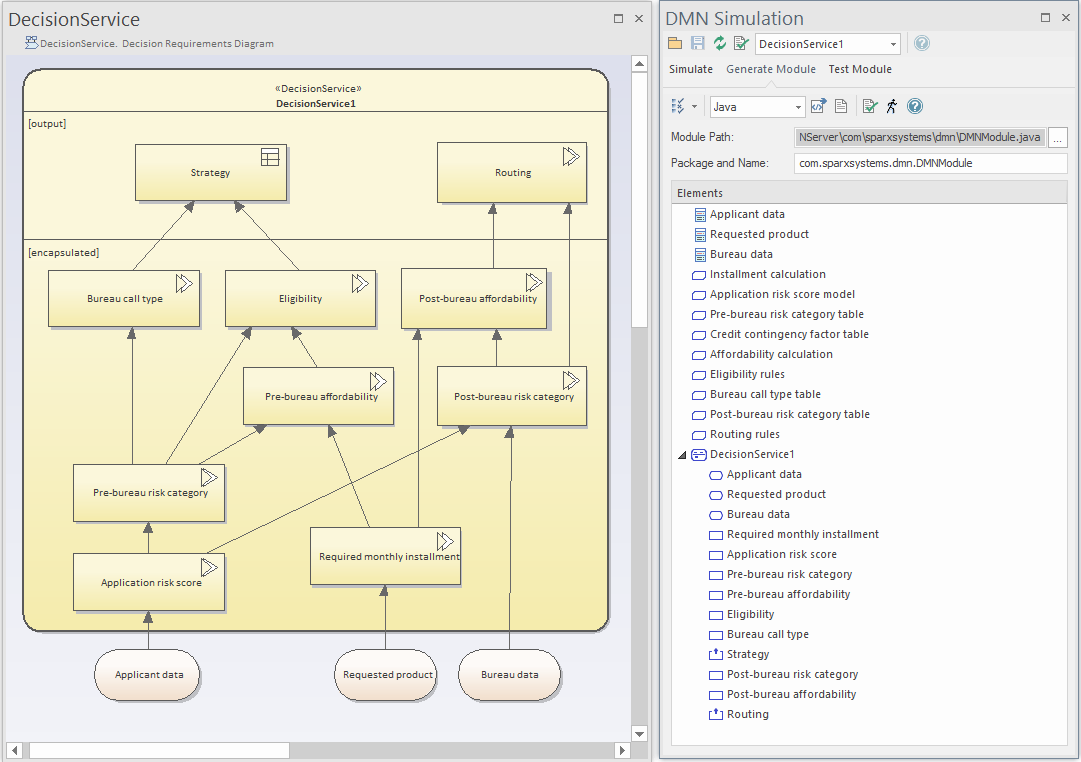Open the code generation options icon
1081x762 pixels.
coord(678,105)
